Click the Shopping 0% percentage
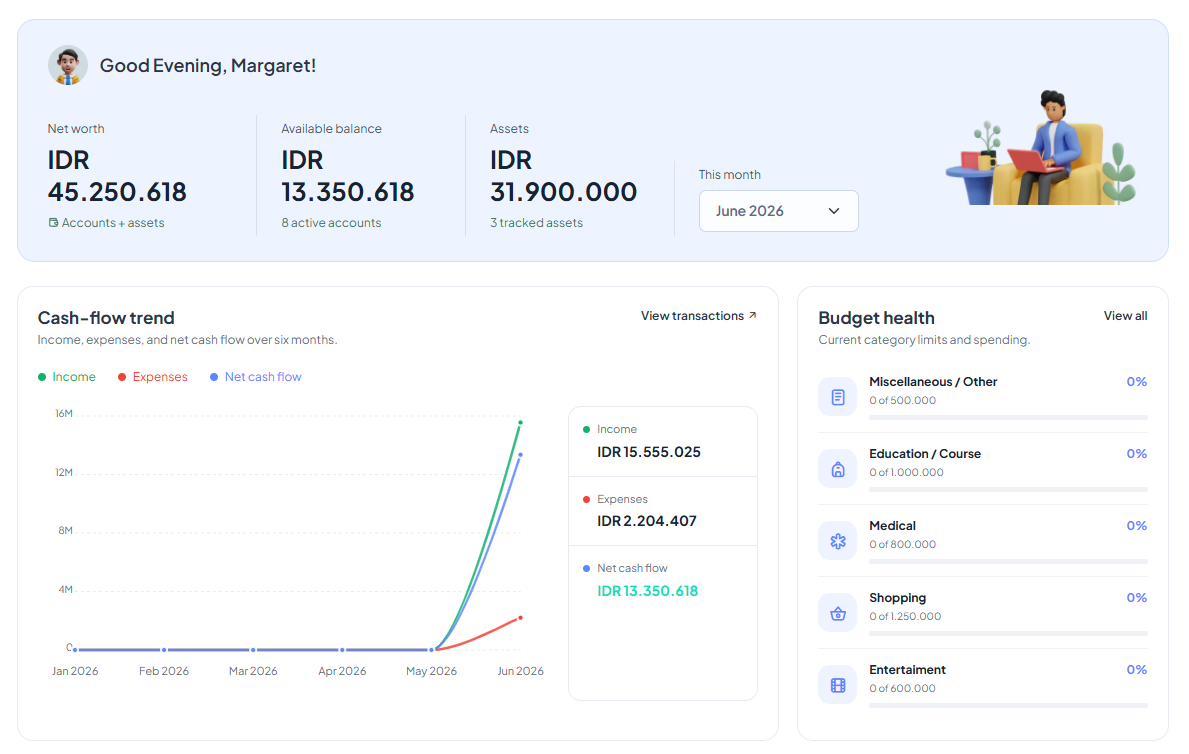The image size is (1189, 754). pos(1137,598)
